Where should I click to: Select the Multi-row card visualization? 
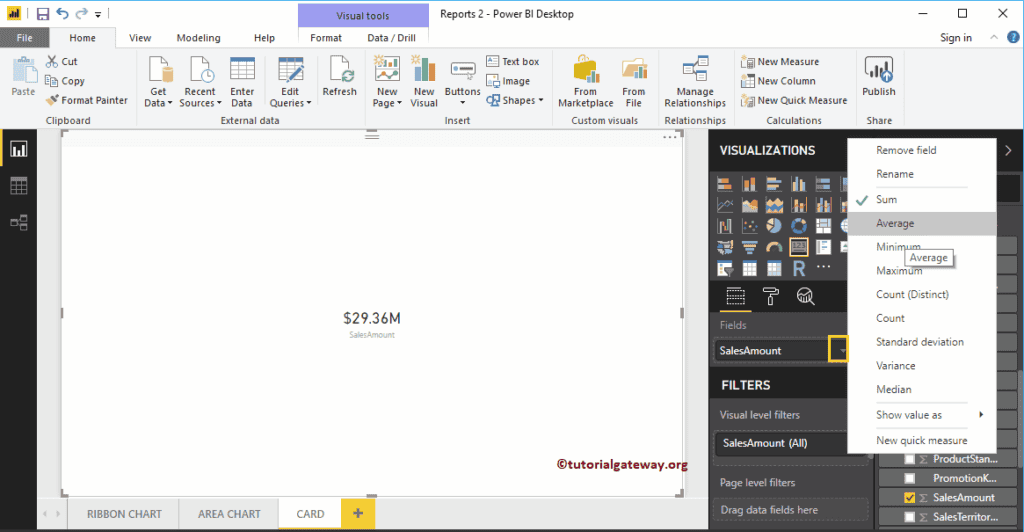[x=823, y=247]
